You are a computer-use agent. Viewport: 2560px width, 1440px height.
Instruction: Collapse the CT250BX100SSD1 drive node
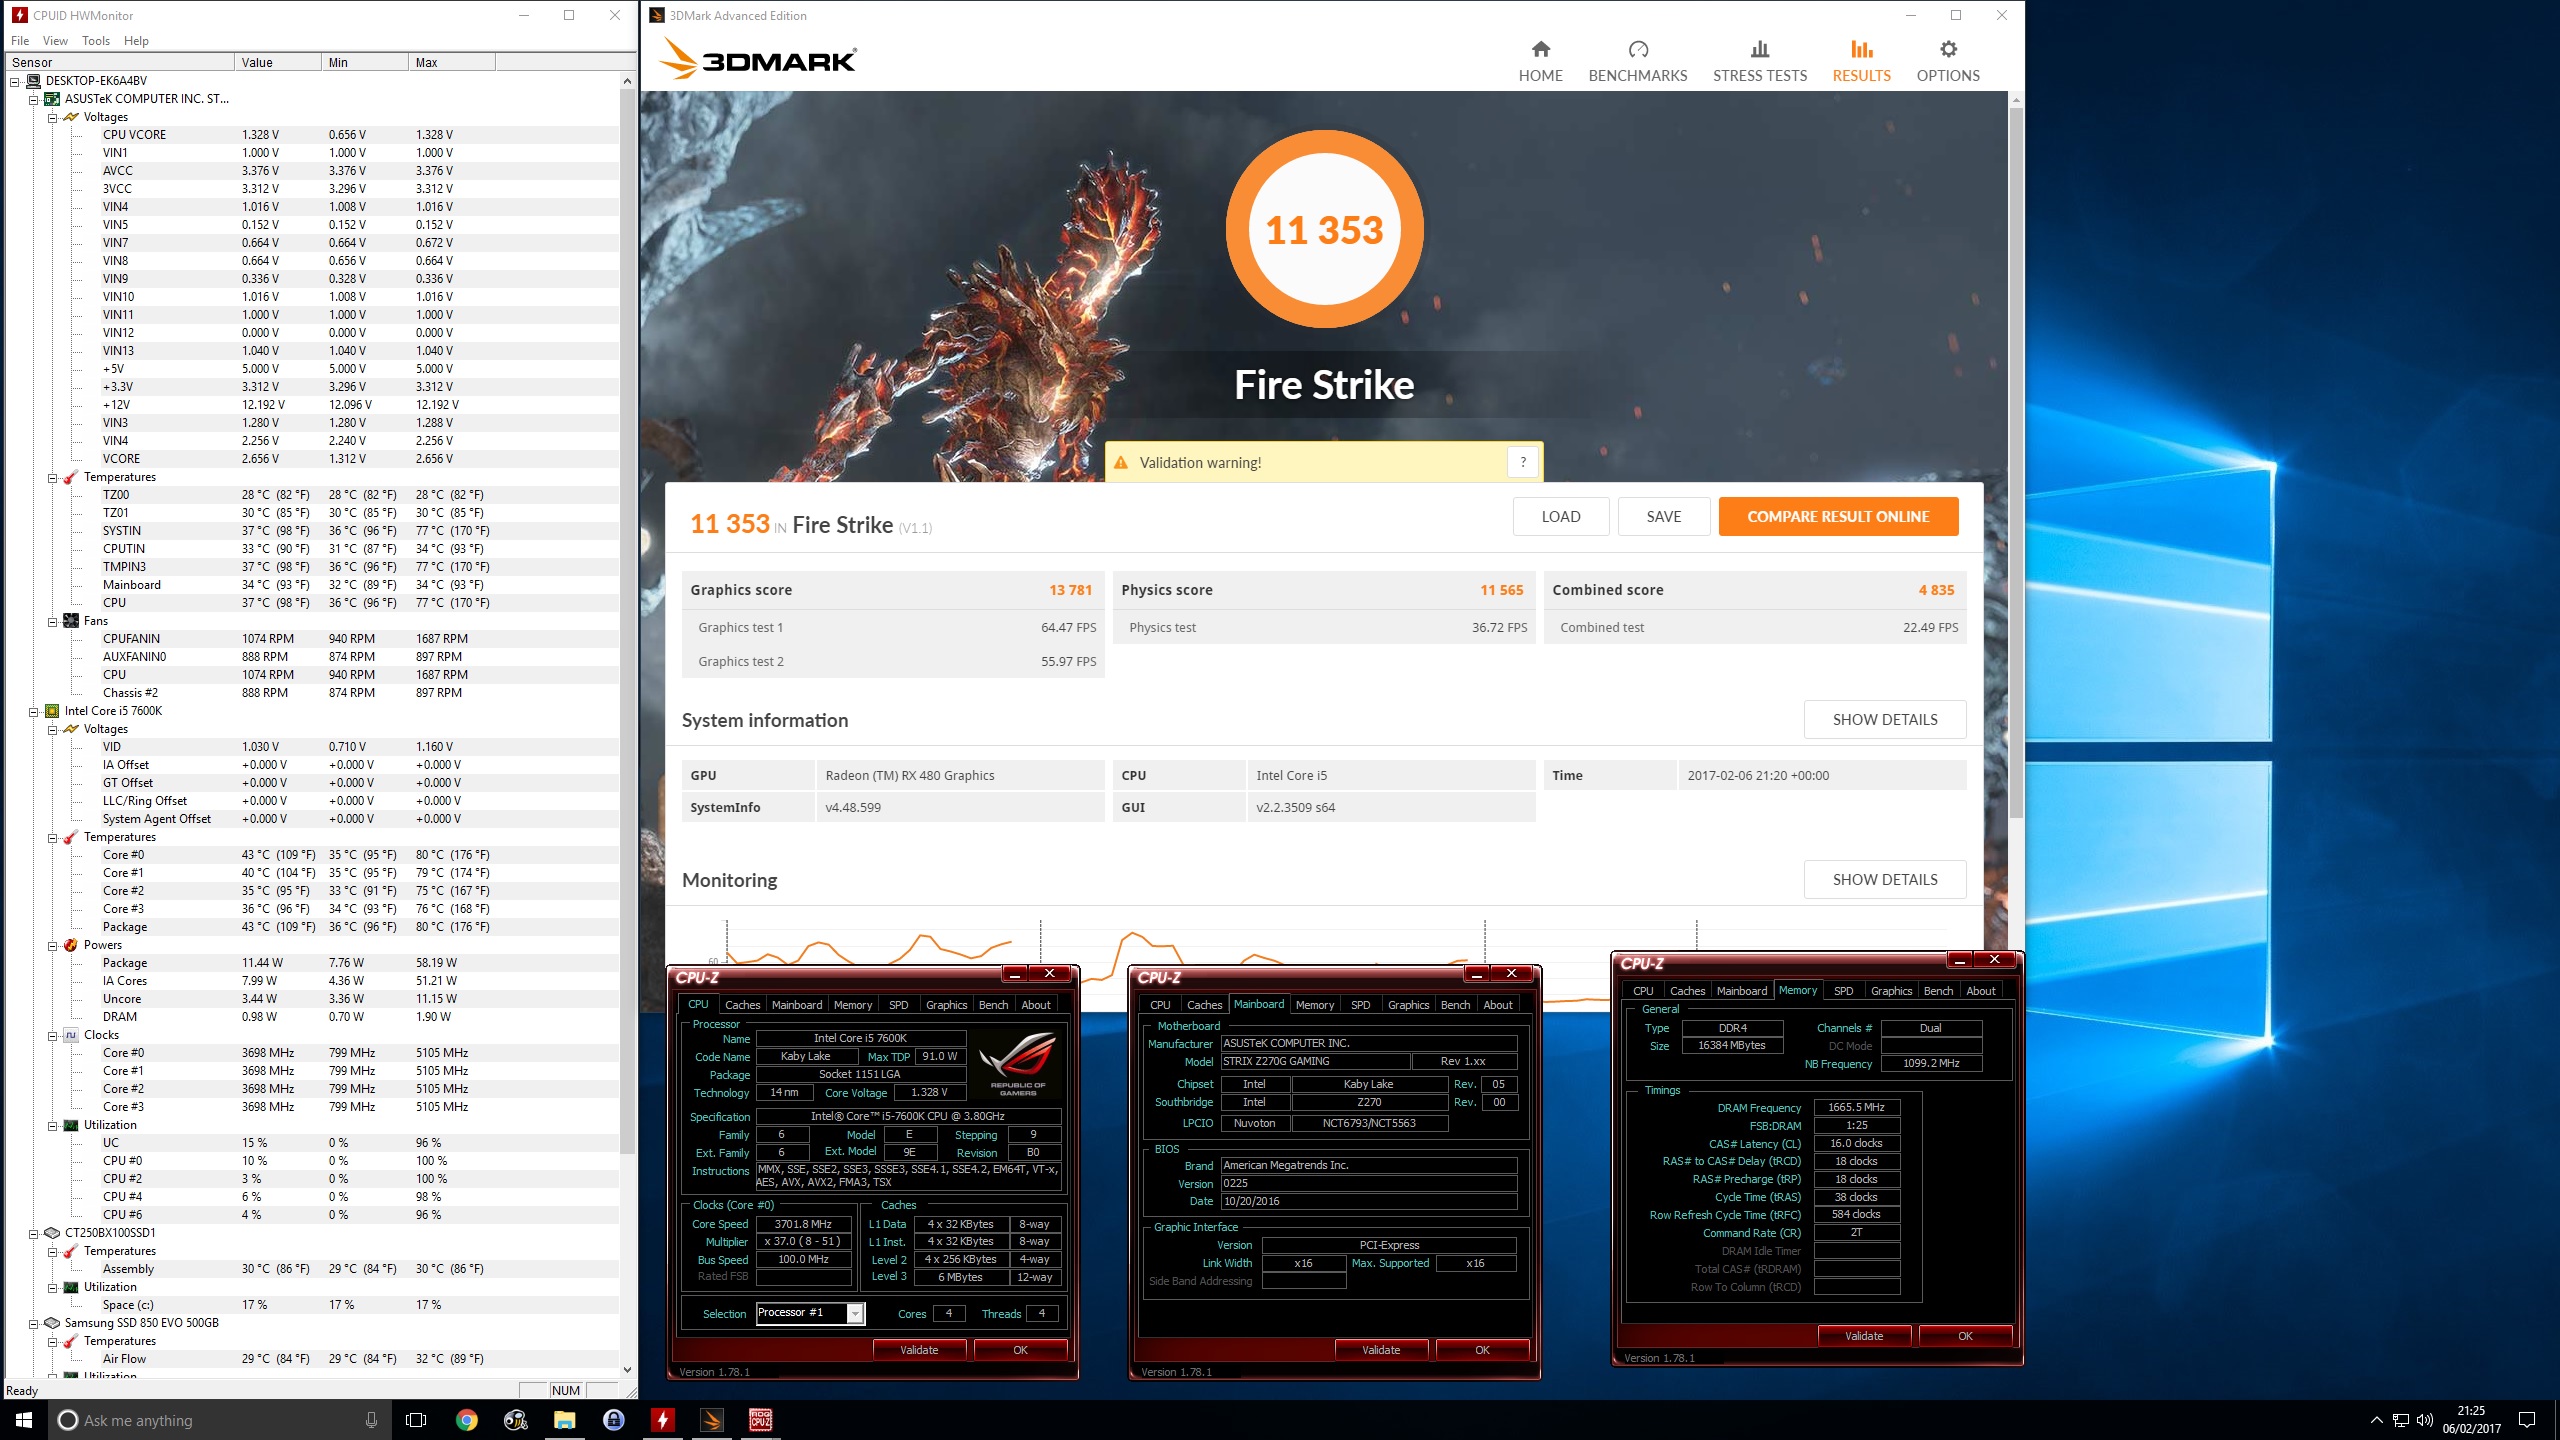[x=33, y=1233]
